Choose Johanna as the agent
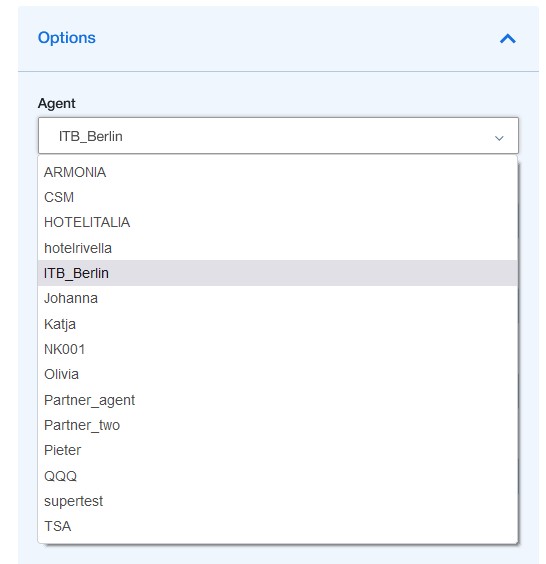The image size is (546, 564). pos(277,299)
